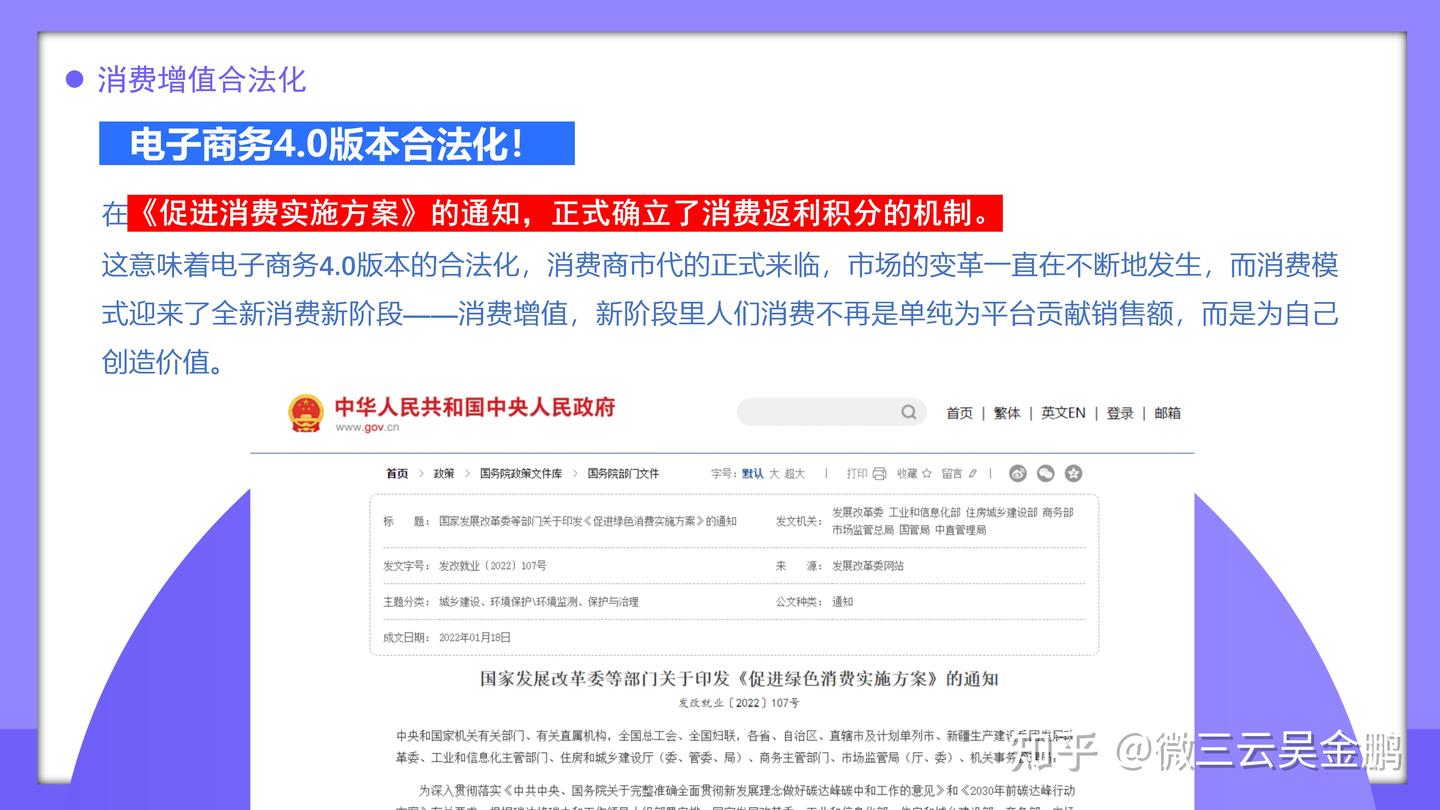Click the 登录 login link
Image resolution: width=1440 pixels, height=810 pixels.
coord(1118,412)
